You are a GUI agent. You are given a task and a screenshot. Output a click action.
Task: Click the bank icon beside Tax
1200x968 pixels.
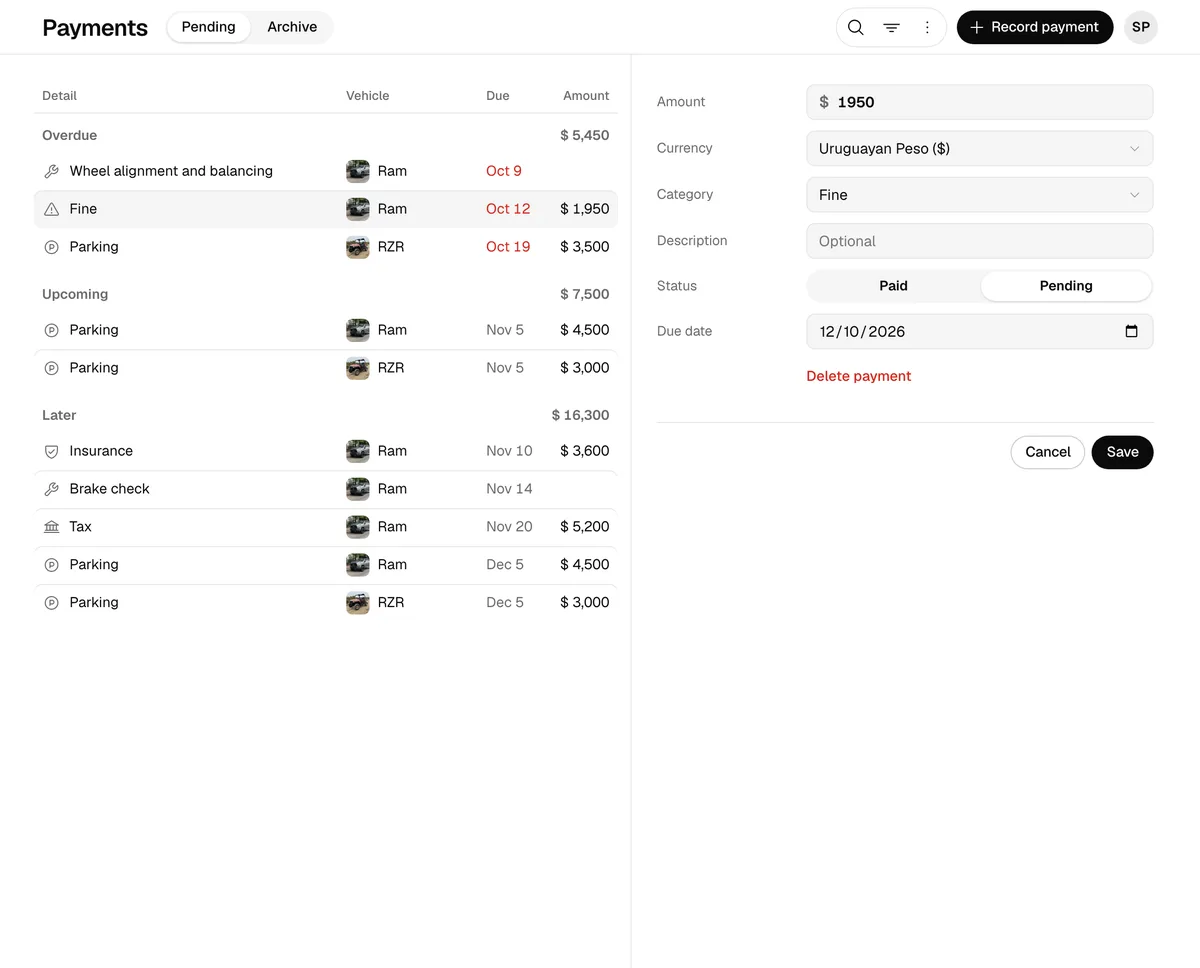click(x=52, y=527)
